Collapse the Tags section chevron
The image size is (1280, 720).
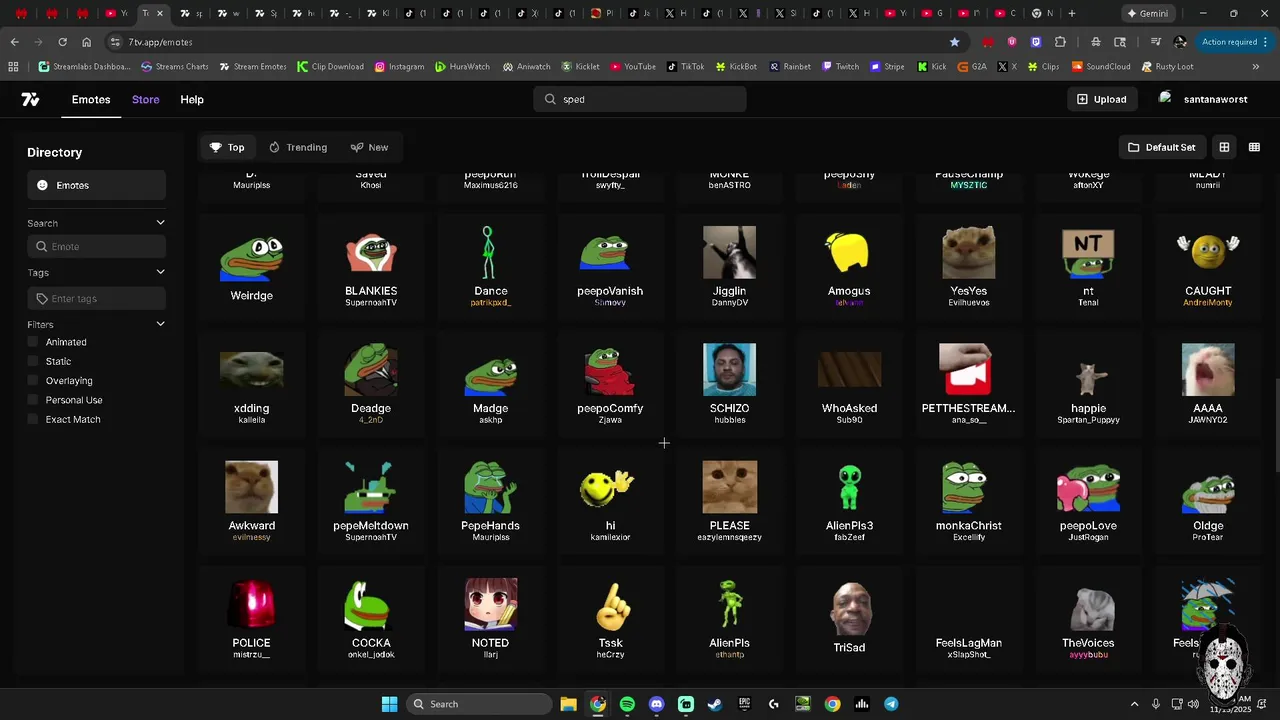[160, 272]
